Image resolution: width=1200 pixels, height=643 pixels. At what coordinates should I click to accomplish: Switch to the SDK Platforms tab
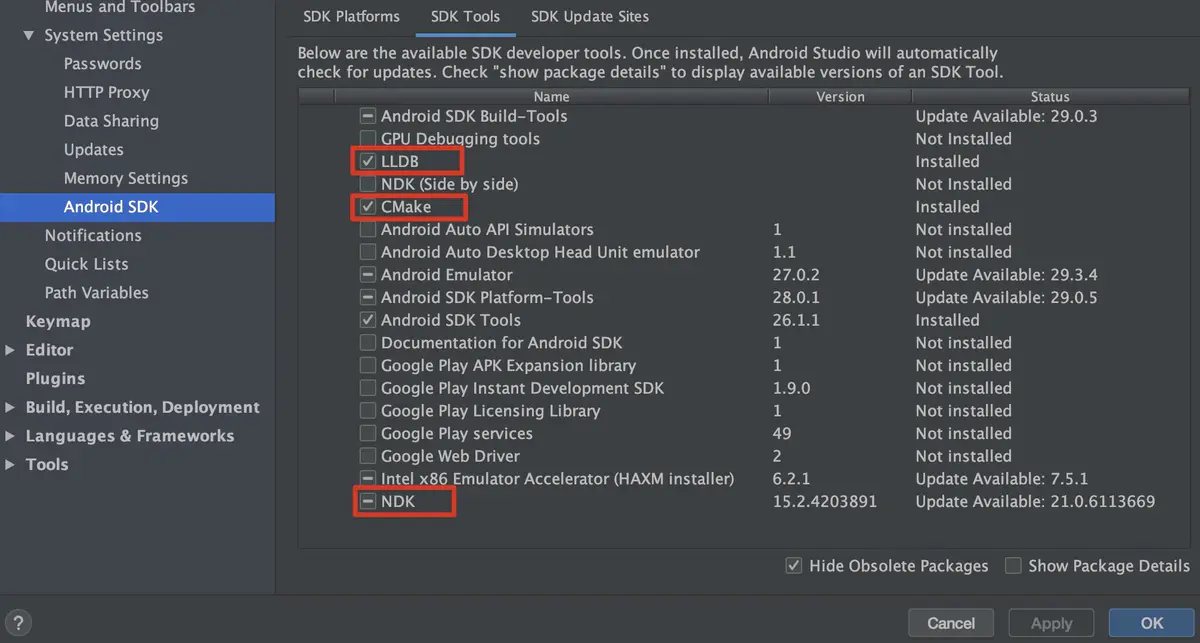tap(352, 16)
